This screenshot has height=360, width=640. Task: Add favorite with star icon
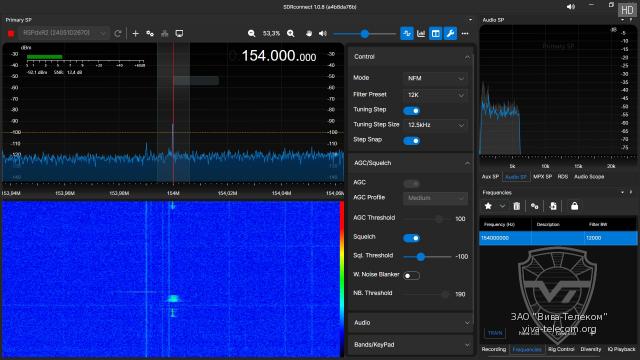(488, 206)
